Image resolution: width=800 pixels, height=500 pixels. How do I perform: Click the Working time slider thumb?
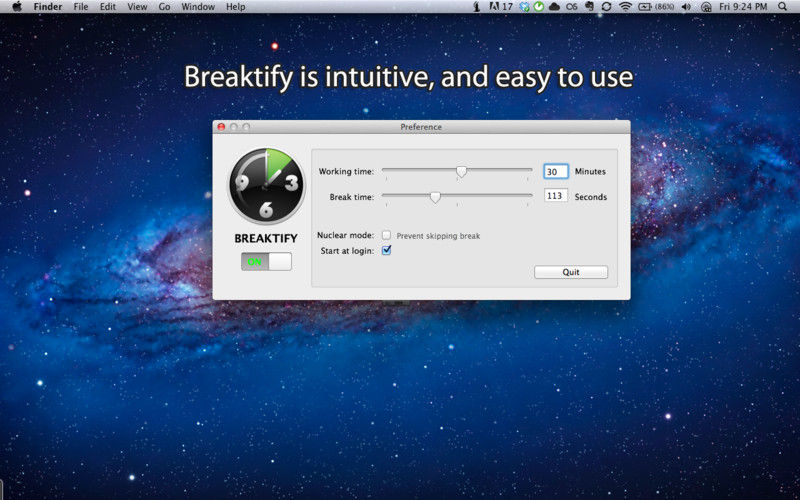coord(461,172)
